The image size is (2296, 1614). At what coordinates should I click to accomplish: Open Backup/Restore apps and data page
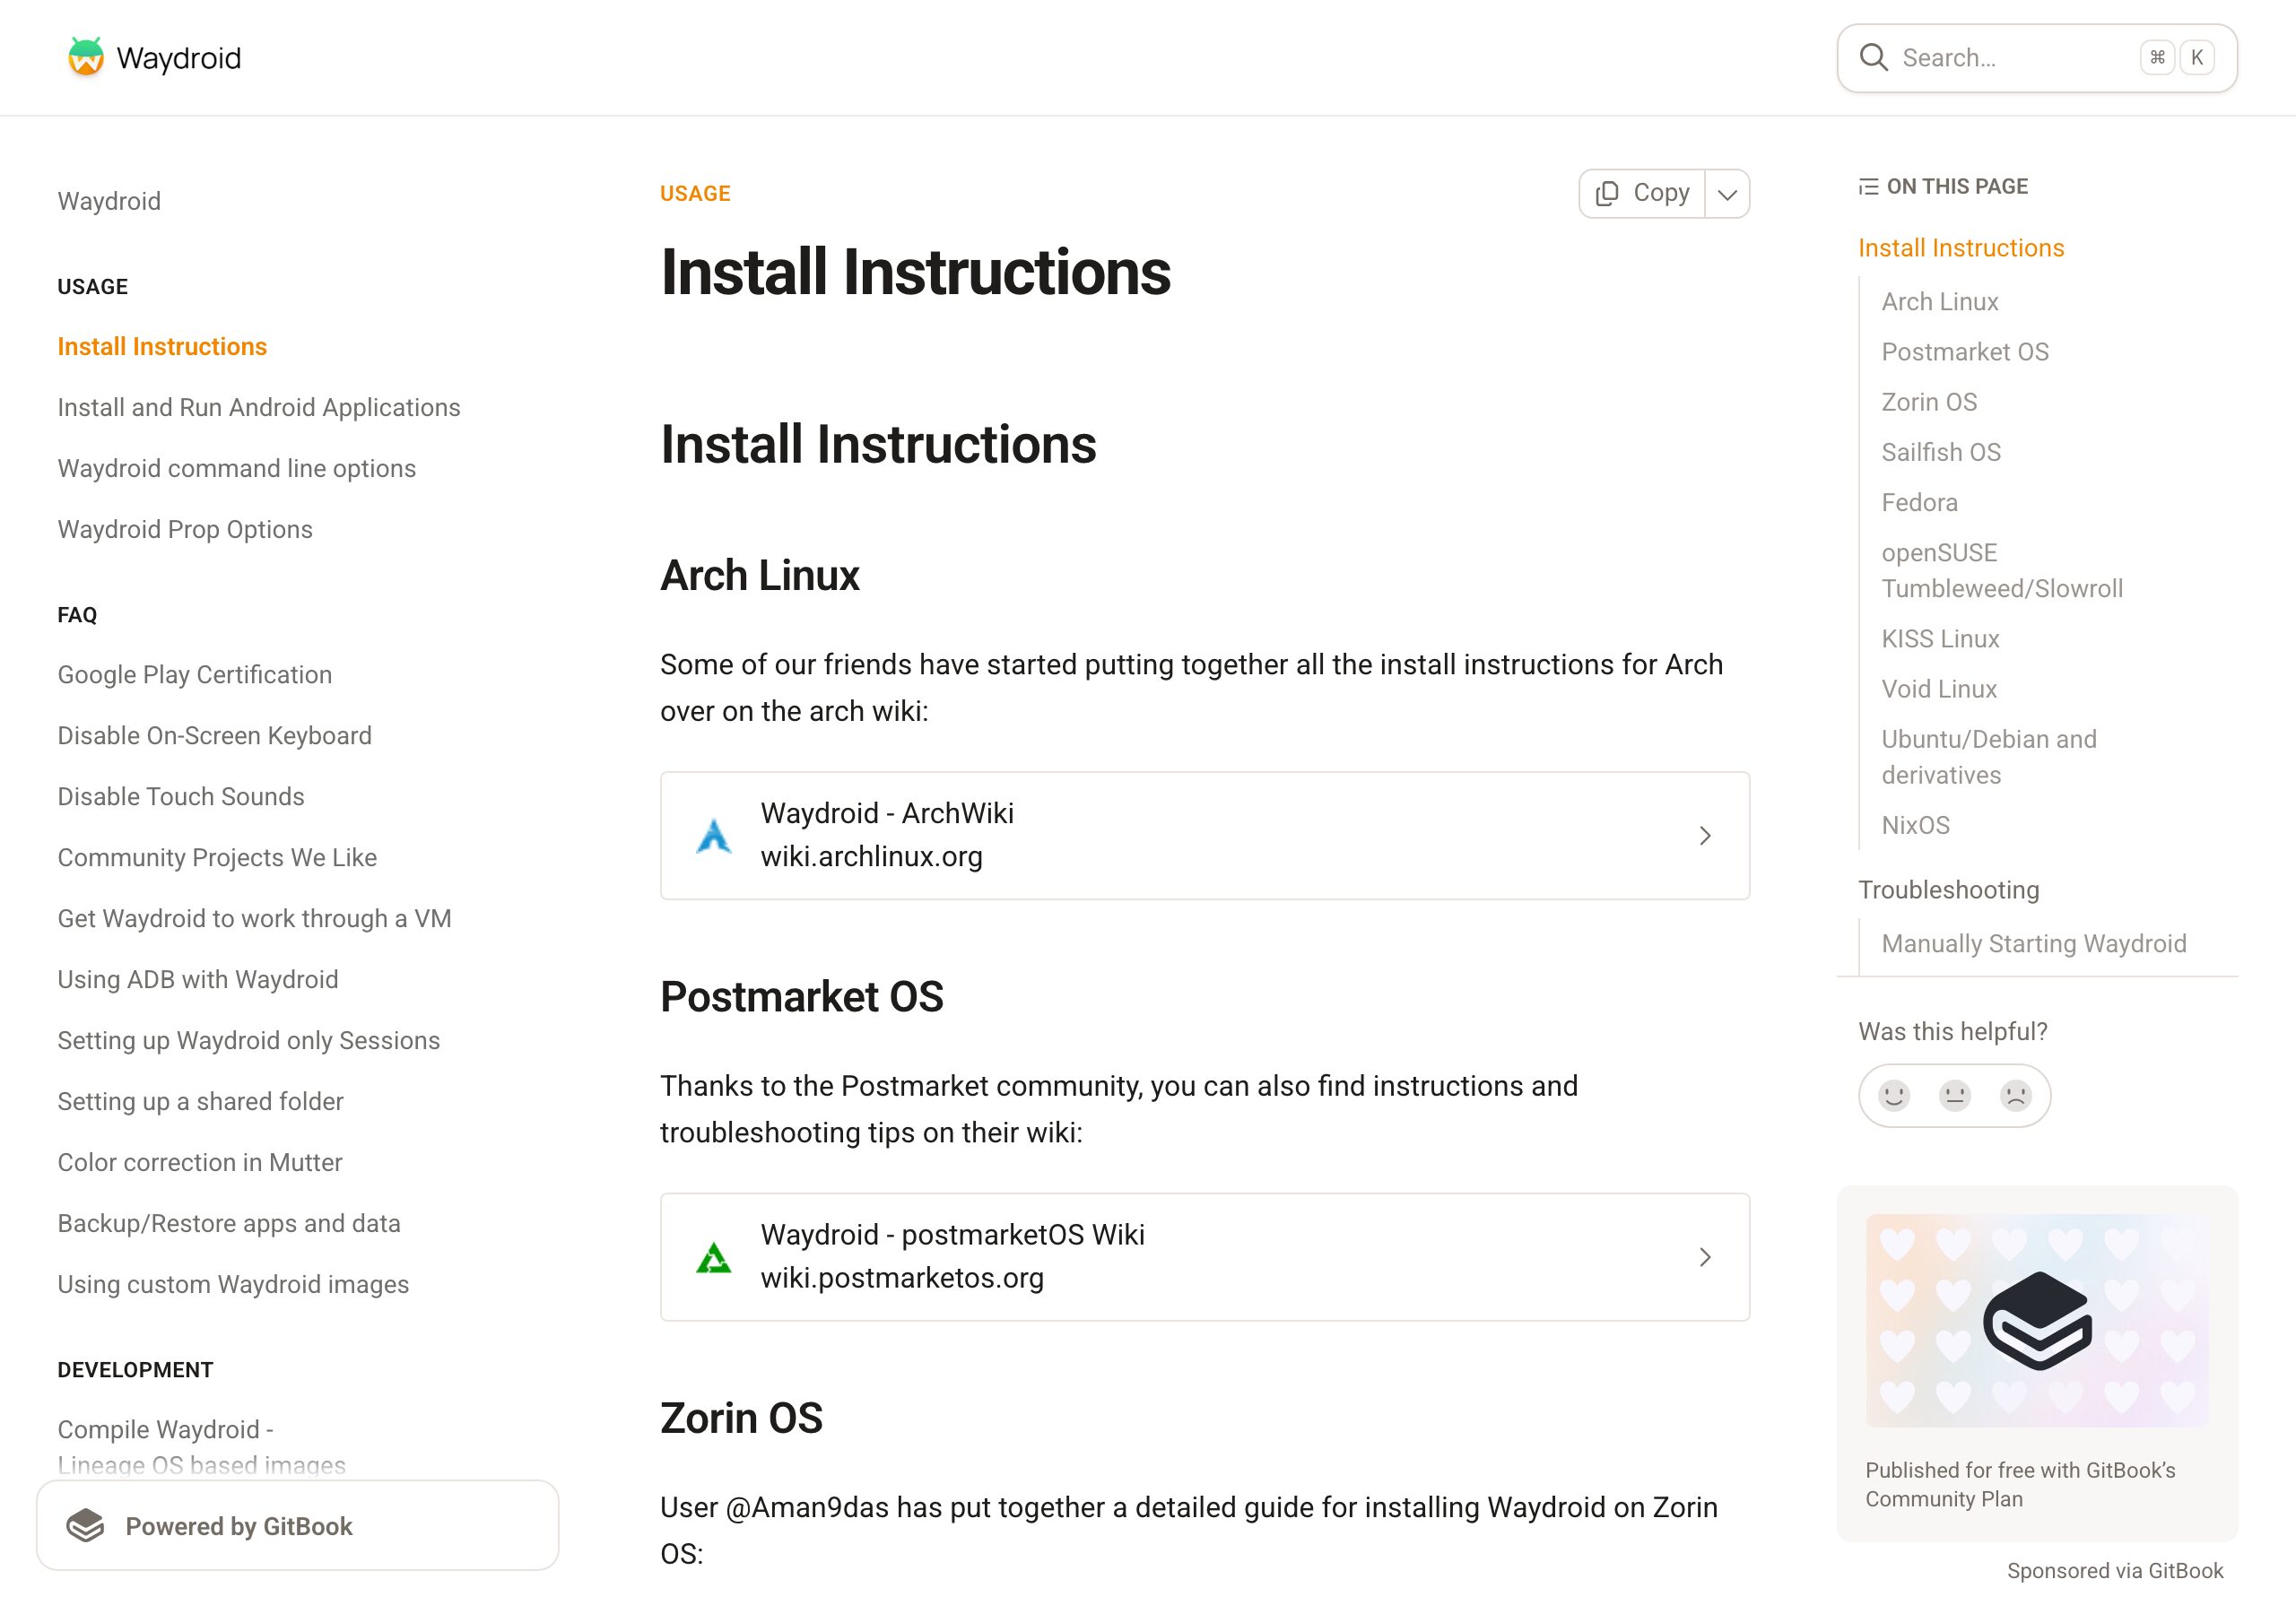[x=229, y=1224]
